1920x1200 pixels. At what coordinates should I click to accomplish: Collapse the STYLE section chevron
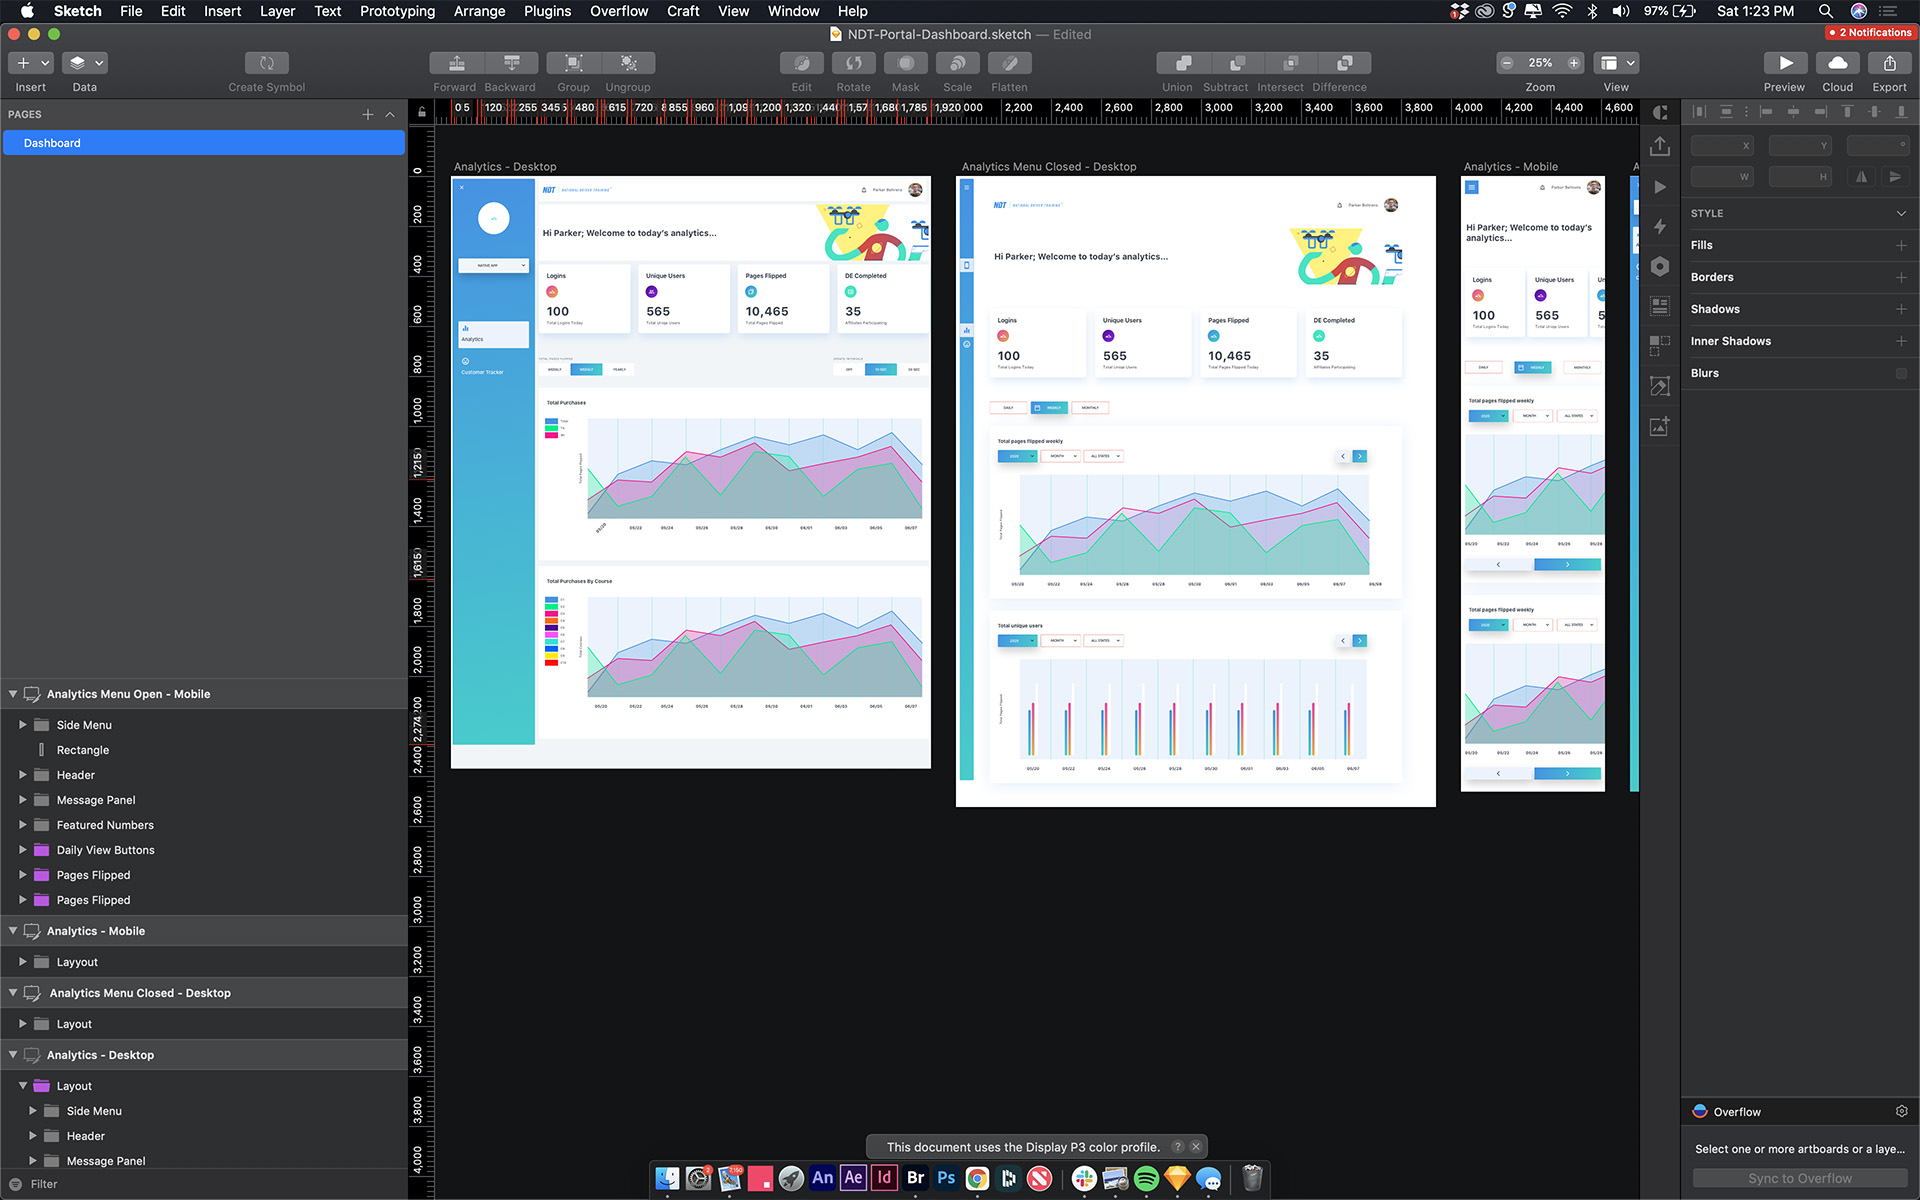pyautogui.click(x=1901, y=213)
